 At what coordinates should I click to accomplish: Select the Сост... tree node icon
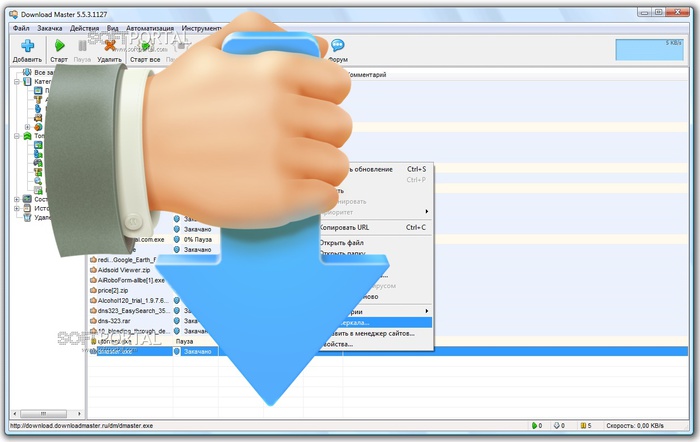click(28, 199)
